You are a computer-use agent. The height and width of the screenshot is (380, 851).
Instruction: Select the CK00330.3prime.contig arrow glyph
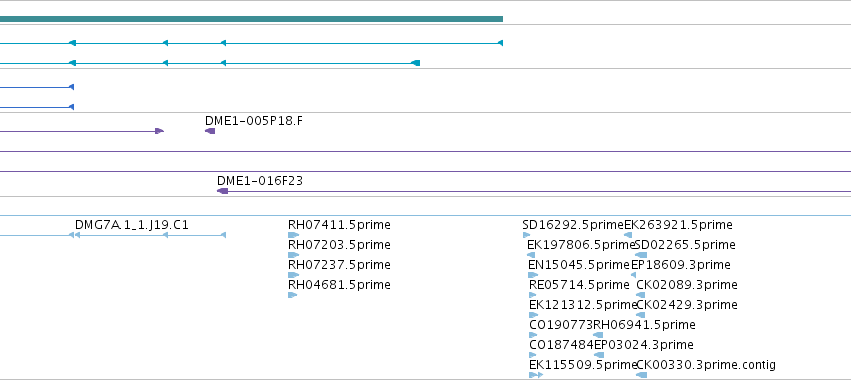[641, 375]
